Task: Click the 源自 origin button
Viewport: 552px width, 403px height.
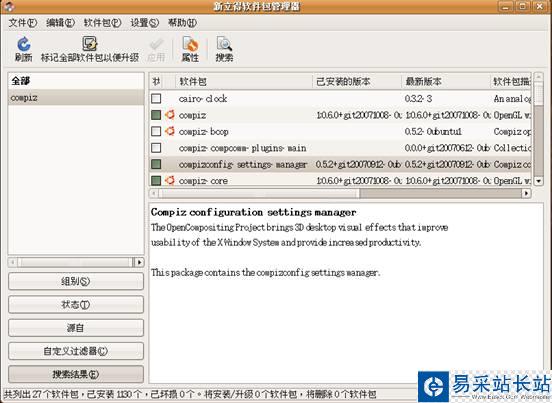Action: [x=76, y=328]
